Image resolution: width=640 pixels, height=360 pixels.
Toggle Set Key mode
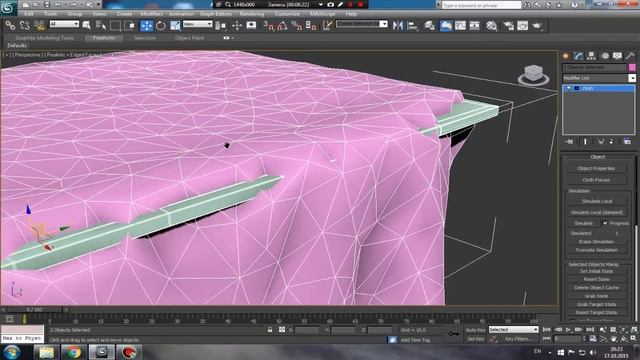click(476, 339)
